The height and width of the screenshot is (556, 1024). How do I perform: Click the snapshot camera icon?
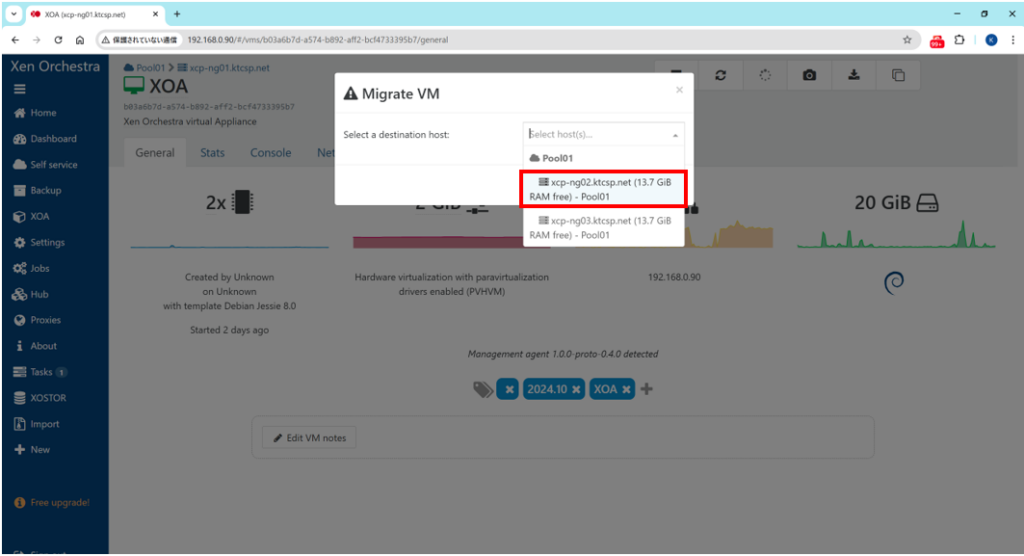click(809, 75)
